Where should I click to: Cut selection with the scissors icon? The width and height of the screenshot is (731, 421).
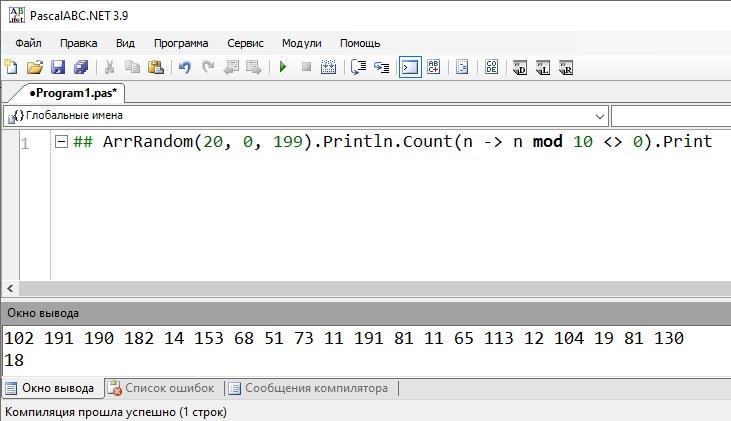110,67
